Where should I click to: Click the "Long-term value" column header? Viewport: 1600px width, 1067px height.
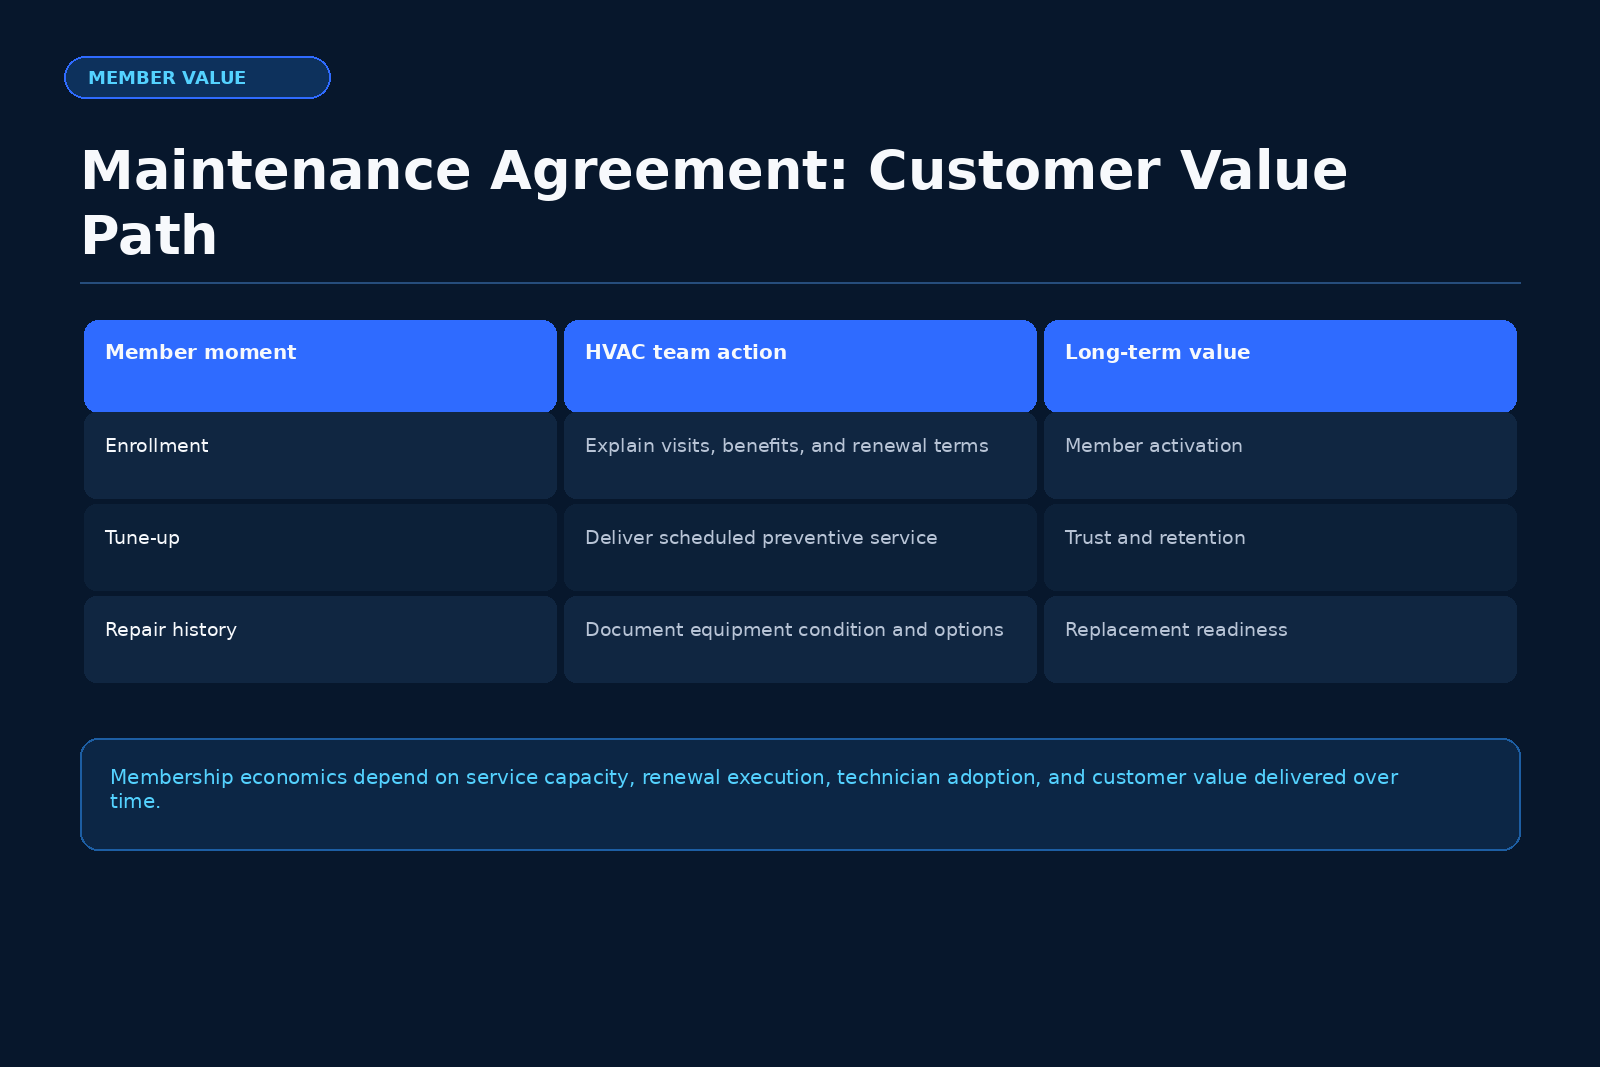pyautogui.click(x=1280, y=366)
